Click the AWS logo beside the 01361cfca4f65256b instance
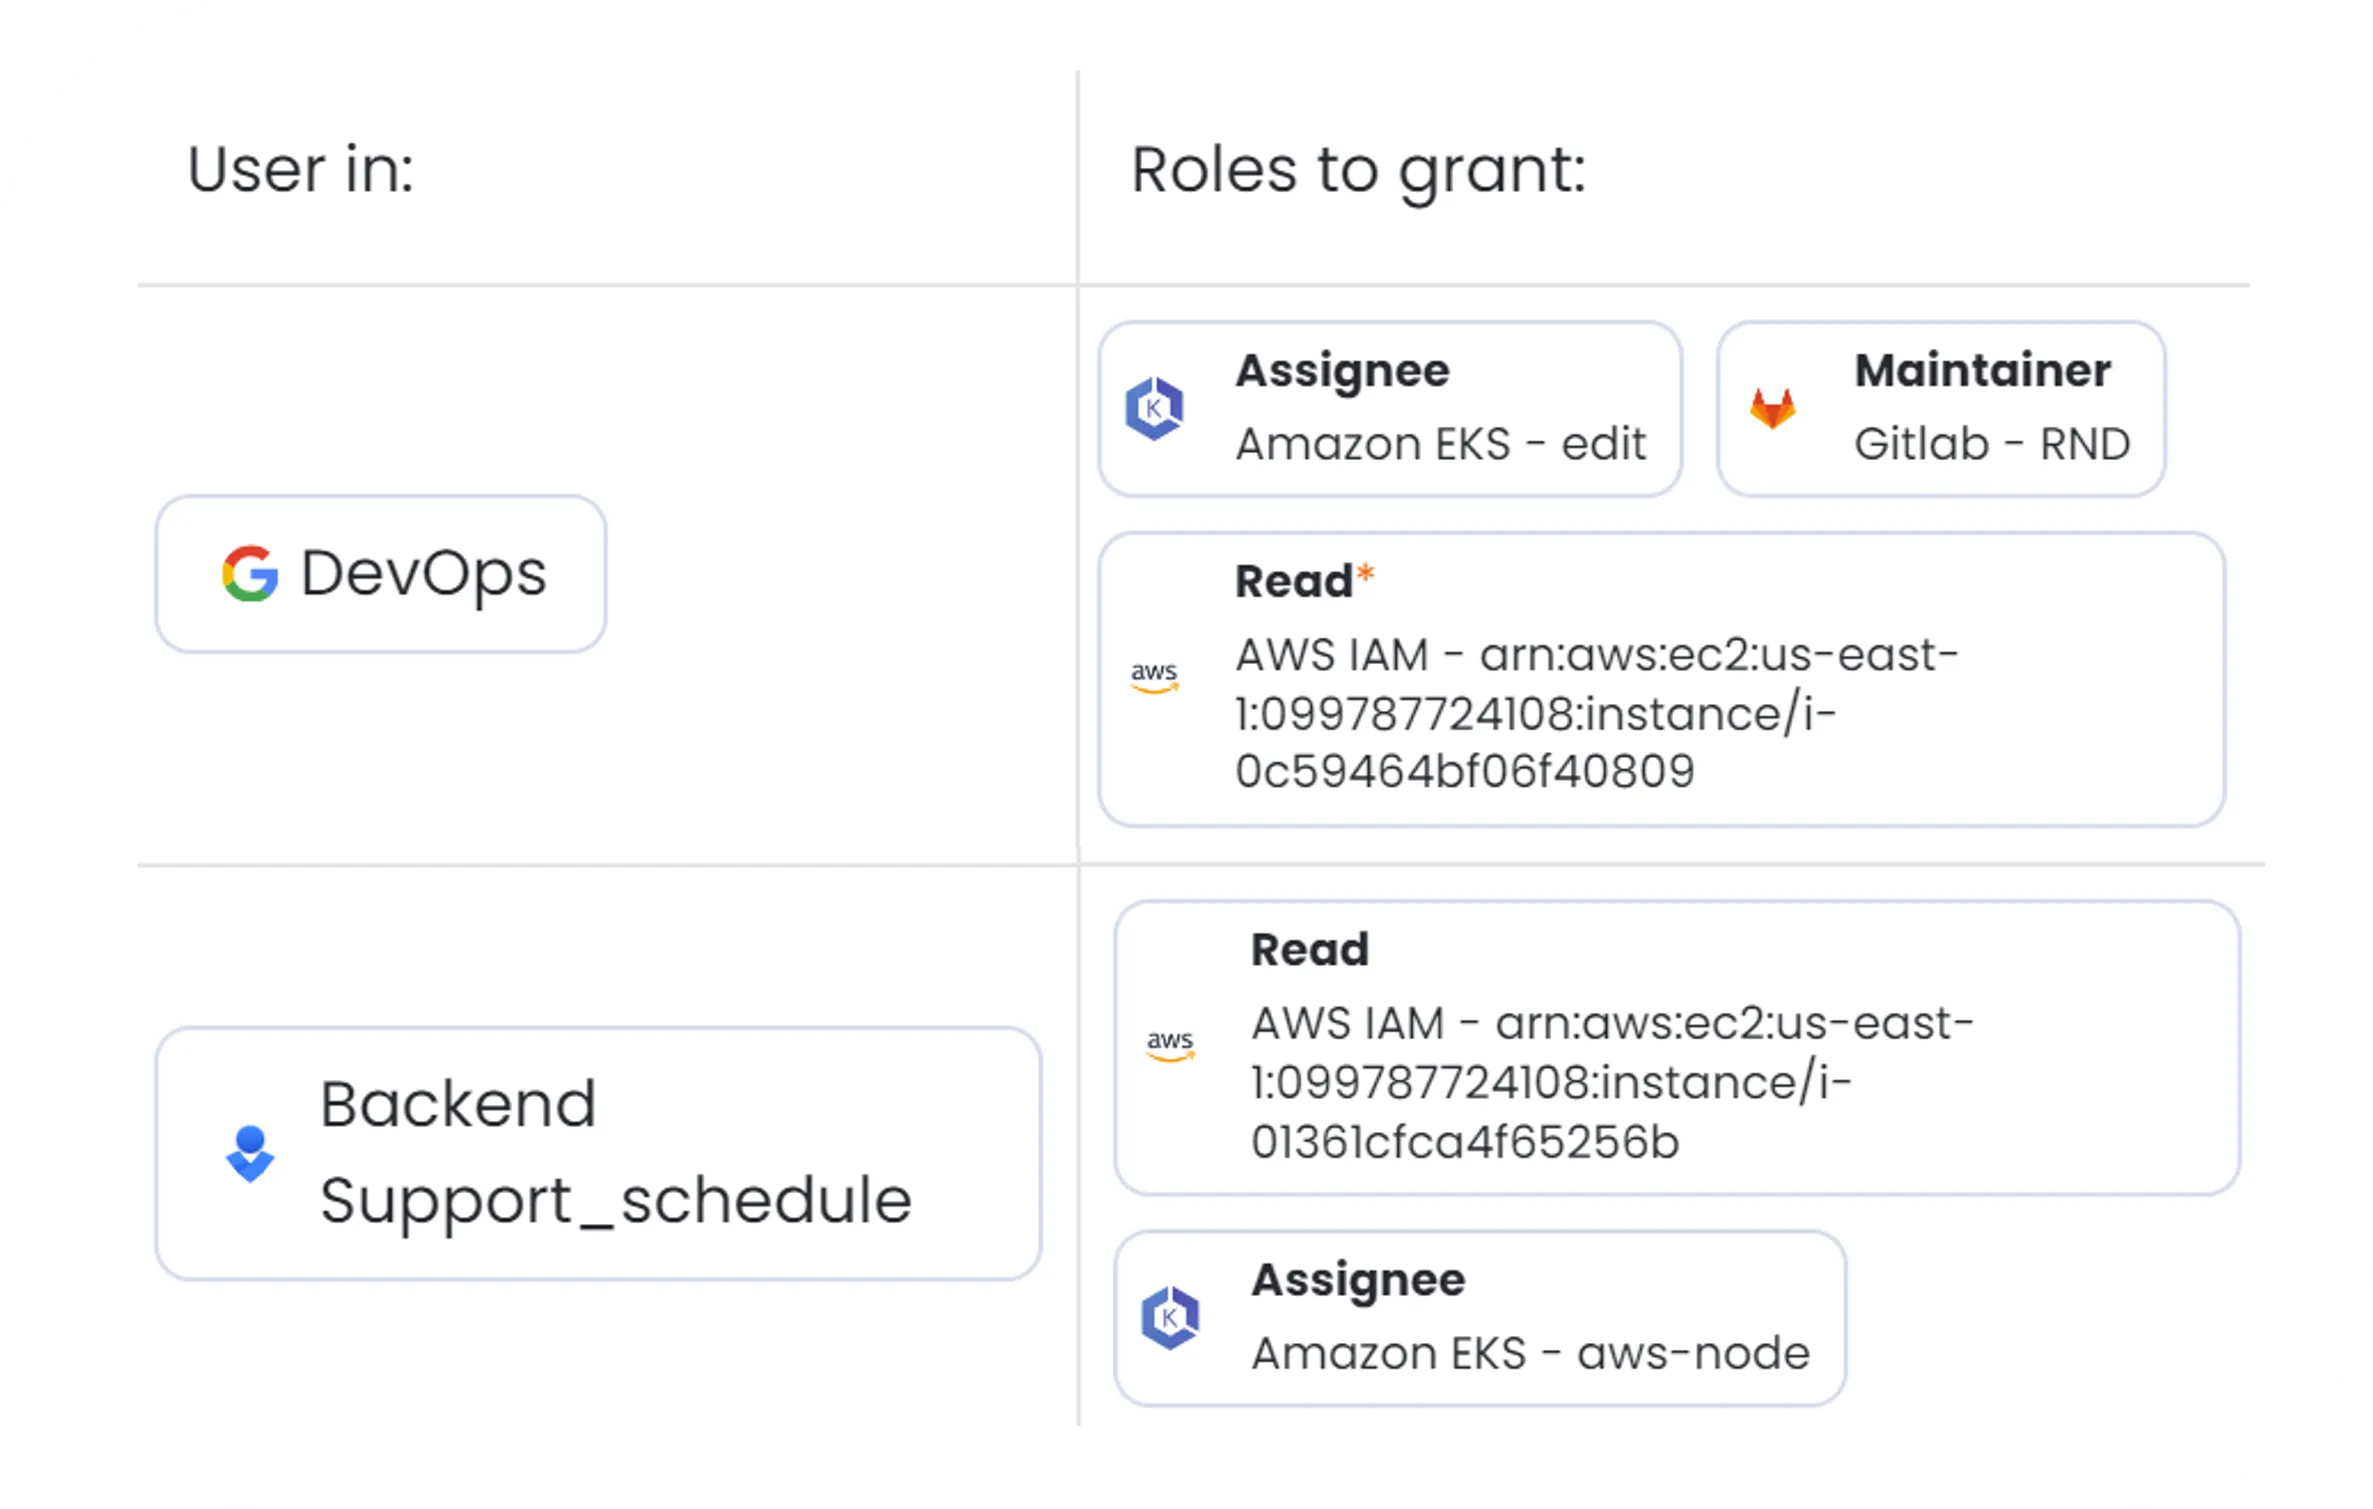Viewport: 2373px width, 1509px height. (1170, 1046)
